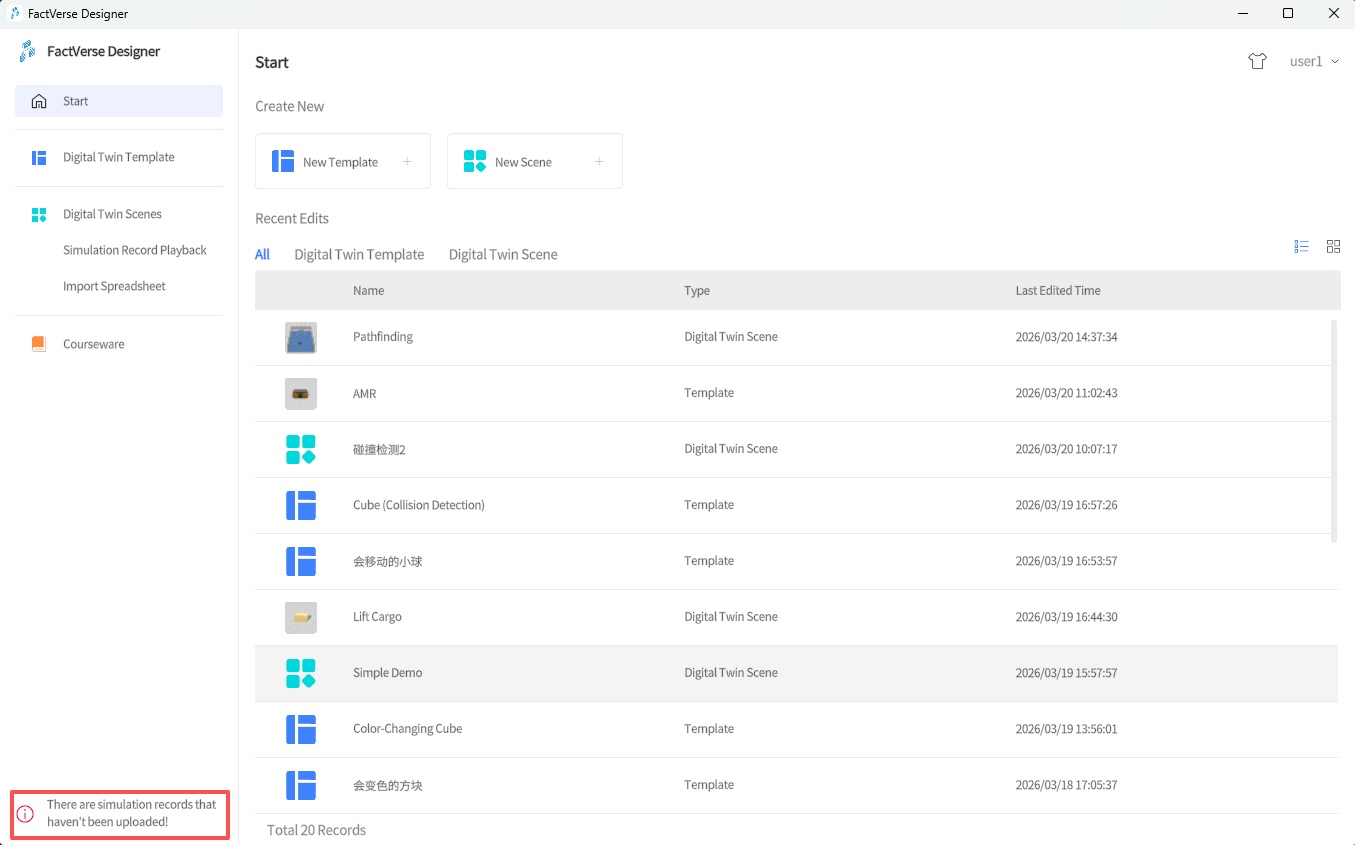Click the FactVerse Designer logo icon
This screenshot has width=1355, height=845.
click(x=28, y=51)
